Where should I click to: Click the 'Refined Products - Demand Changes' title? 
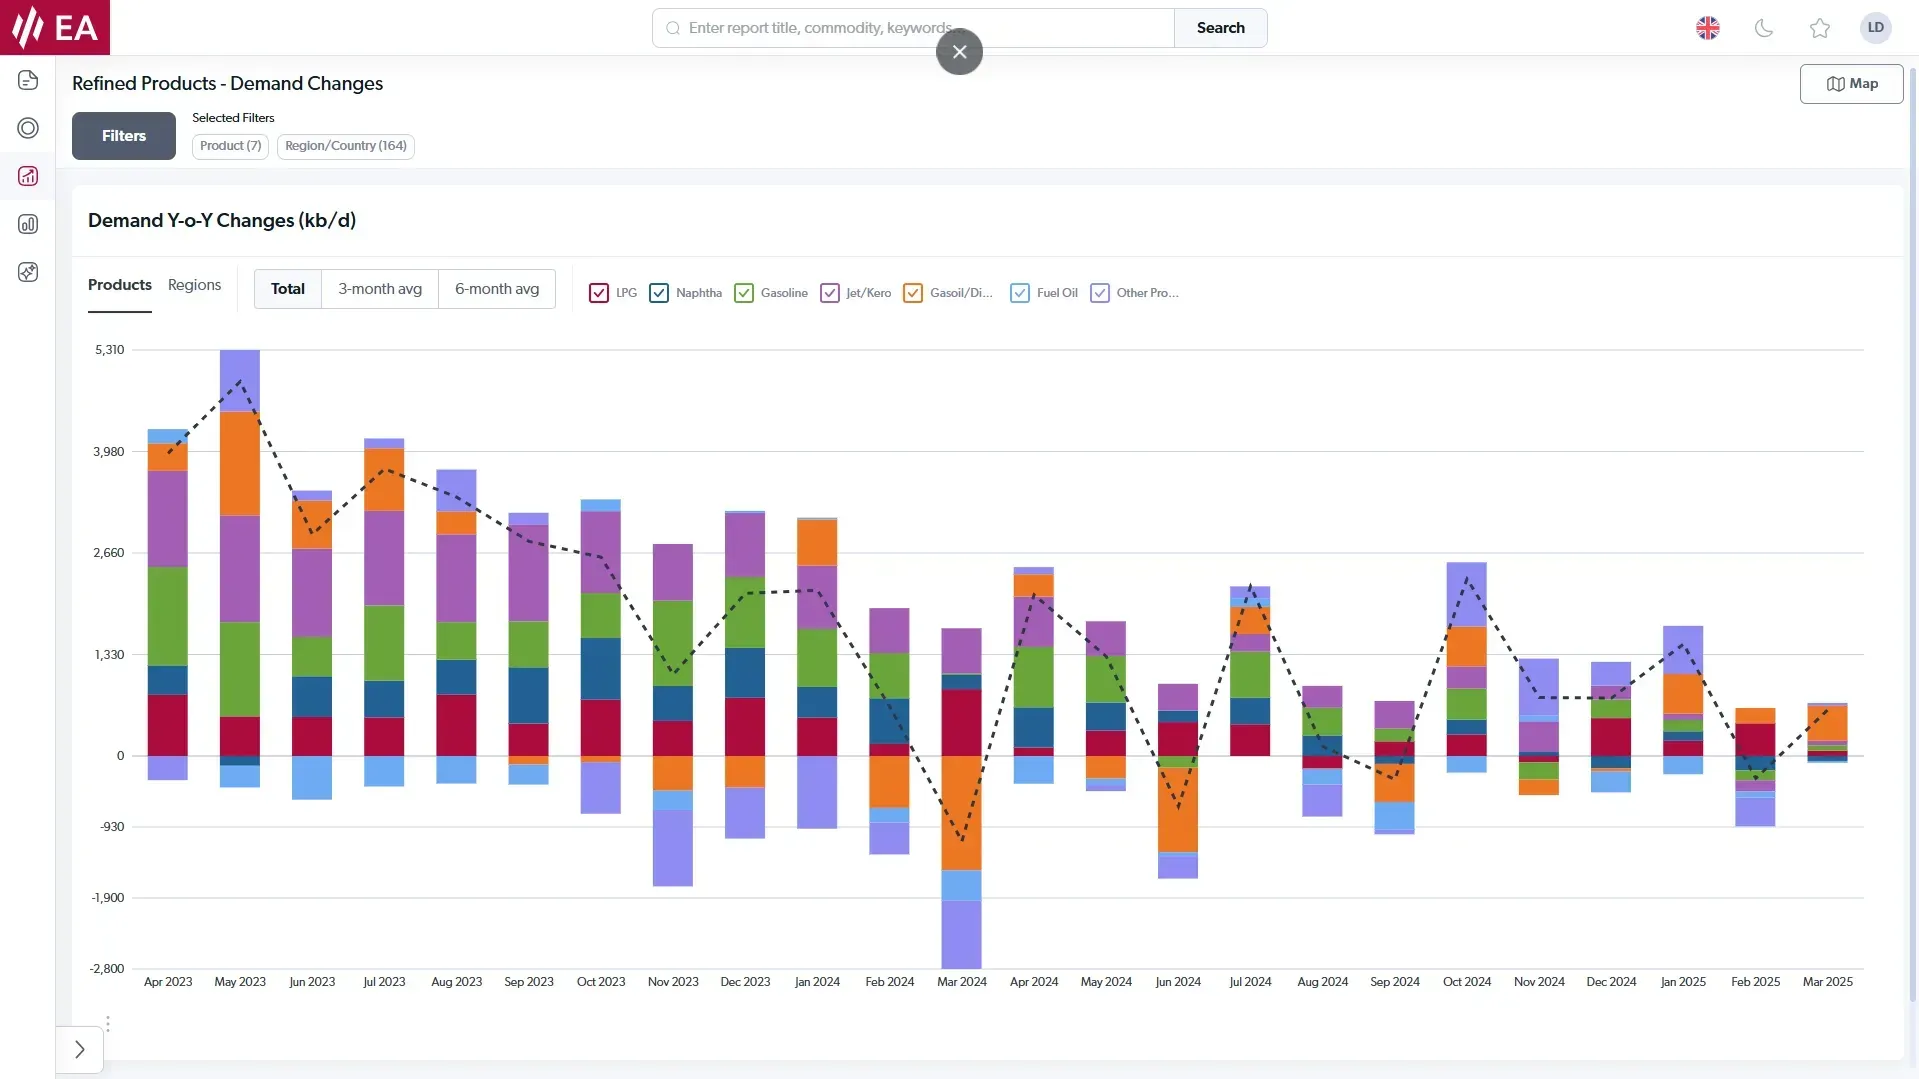227,84
